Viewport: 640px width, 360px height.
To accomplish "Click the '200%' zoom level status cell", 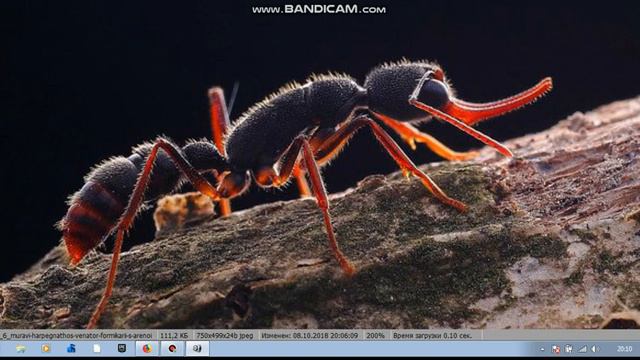I will click(x=376, y=336).
